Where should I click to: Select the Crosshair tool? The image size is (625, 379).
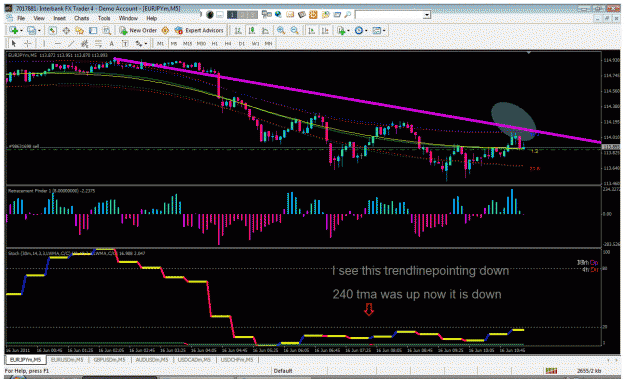(28, 43)
